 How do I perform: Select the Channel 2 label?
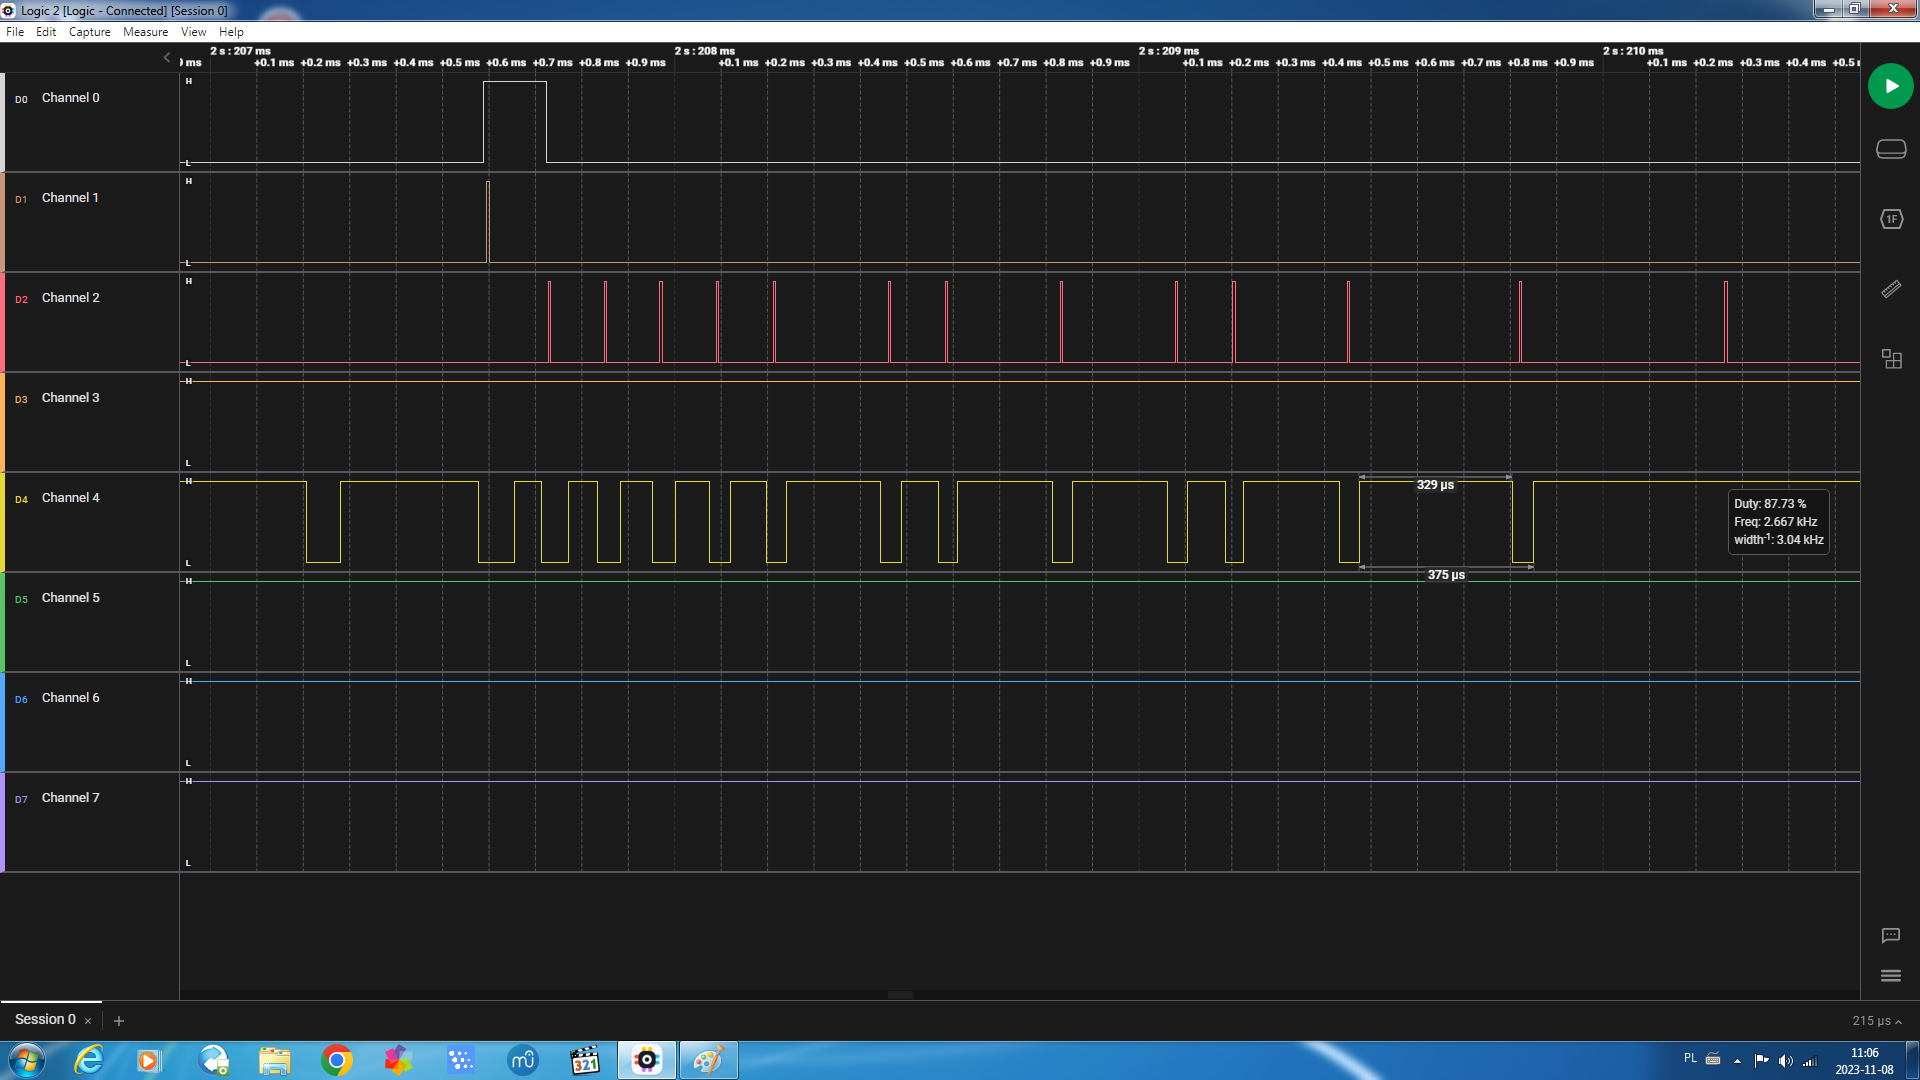(x=71, y=298)
